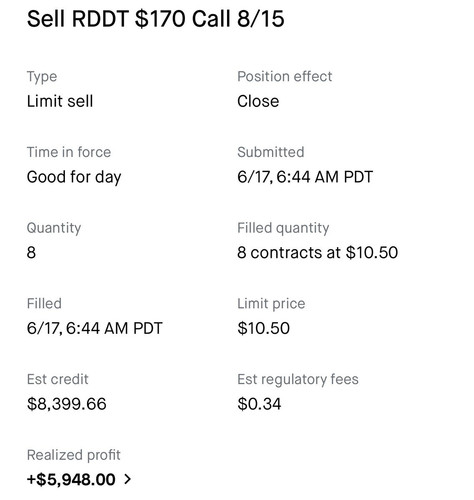Click the Quantity value 8
The width and height of the screenshot is (474, 500).
[31, 252]
